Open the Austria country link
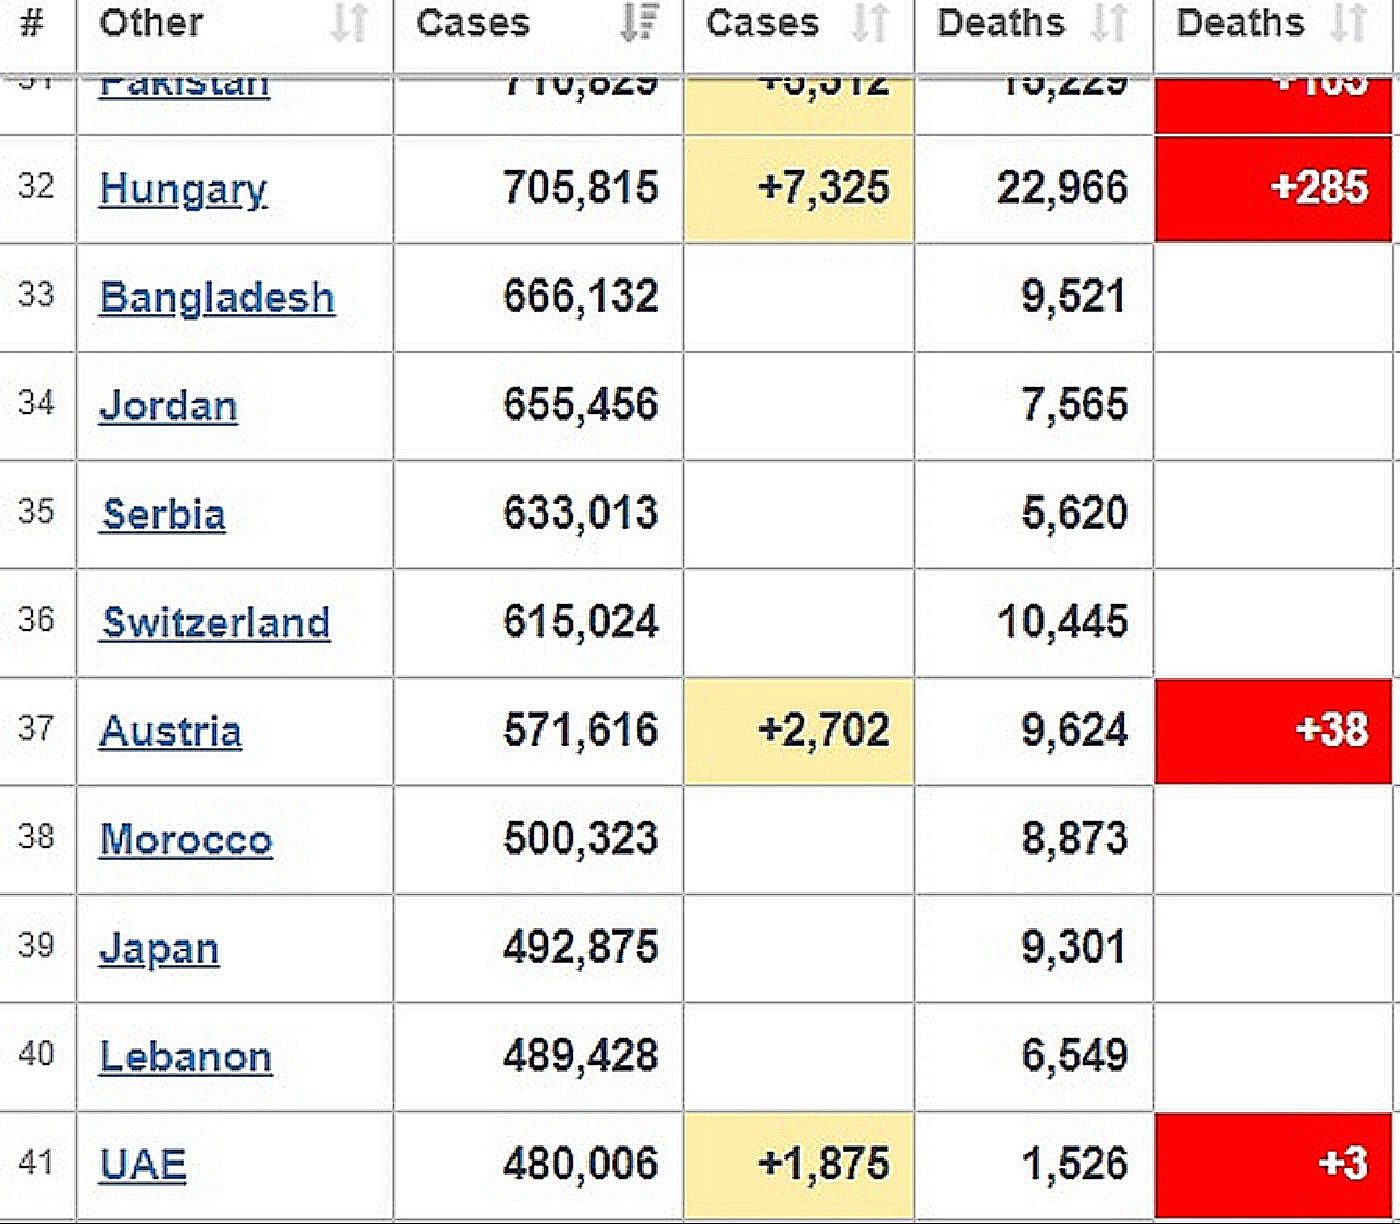Screen dimensions: 1400x1224 pos(170,731)
